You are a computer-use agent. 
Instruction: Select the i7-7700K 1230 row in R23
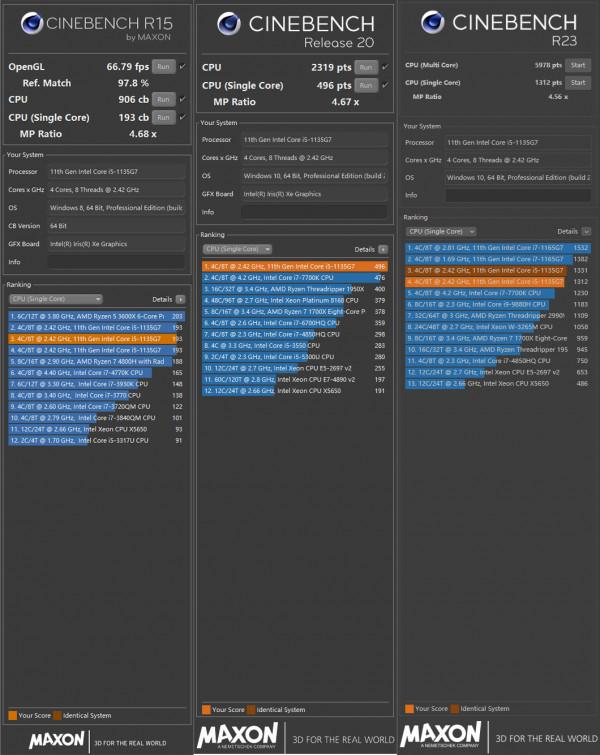coord(498,293)
